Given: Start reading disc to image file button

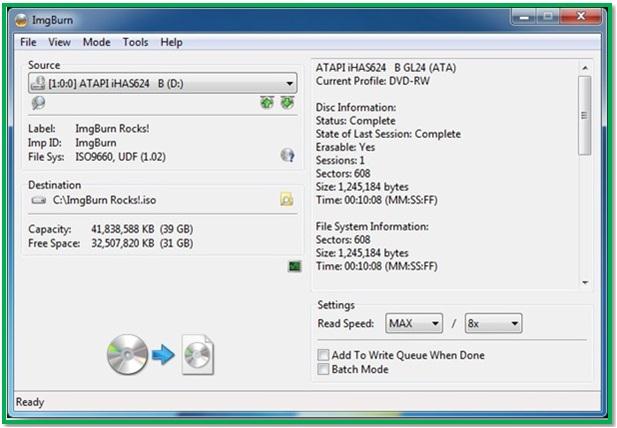Looking at the screenshot, I should pyautogui.click(x=161, y=354).
